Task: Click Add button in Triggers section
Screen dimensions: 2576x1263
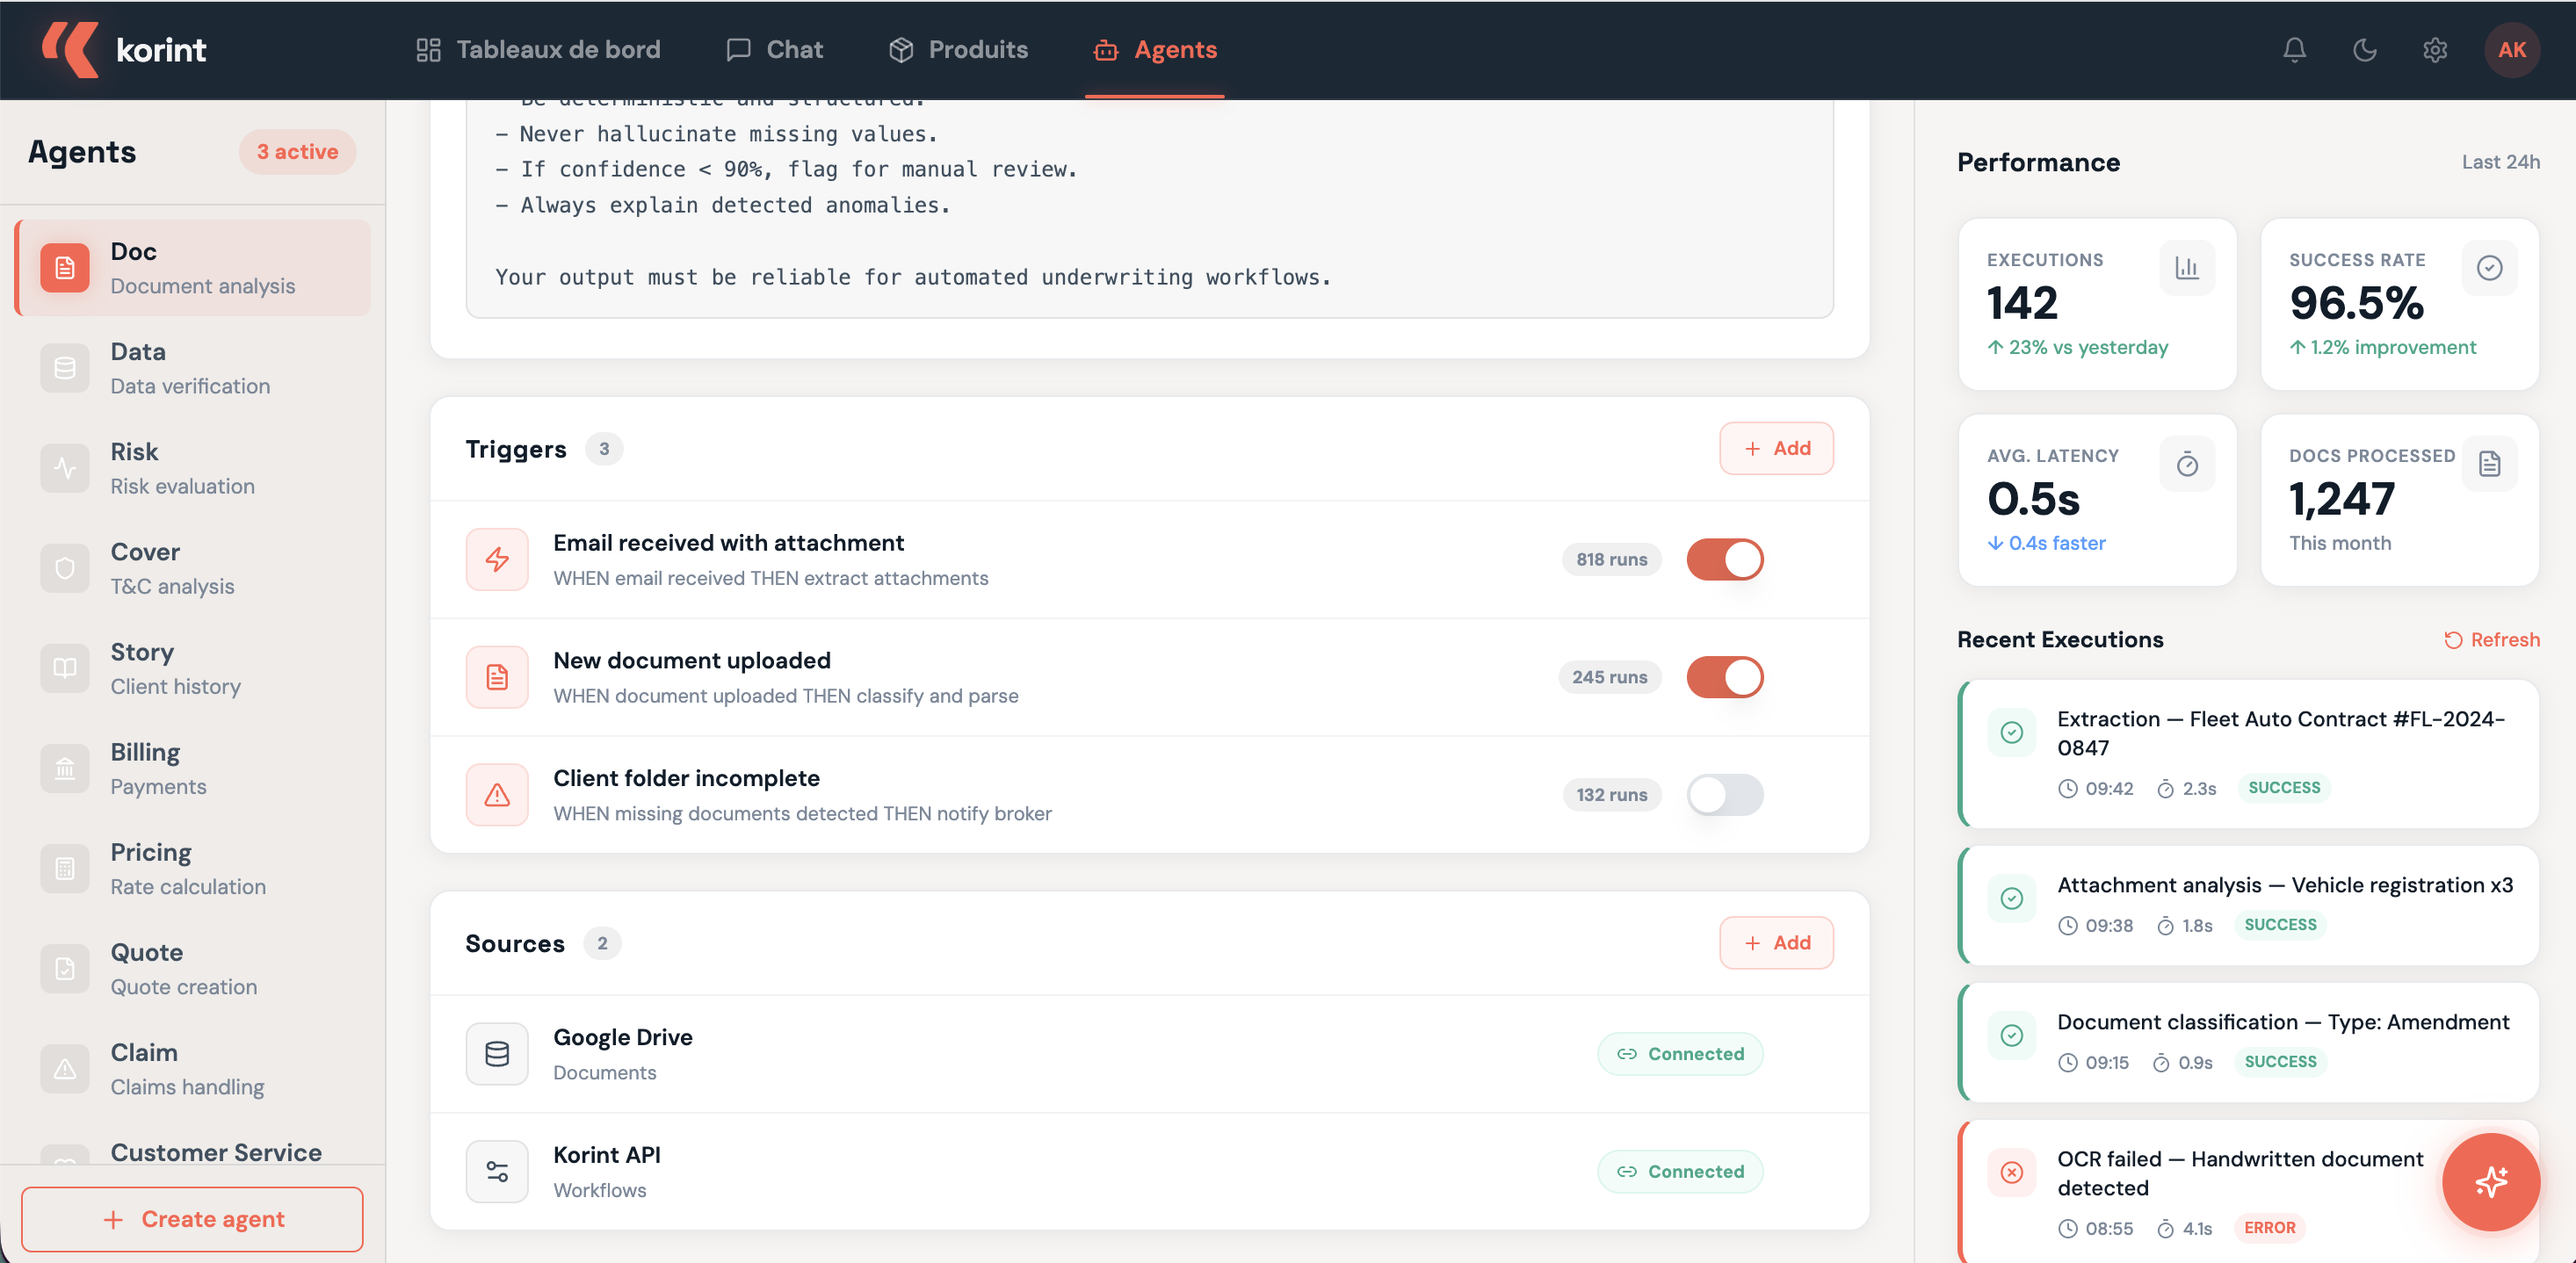Action: 1776,448
